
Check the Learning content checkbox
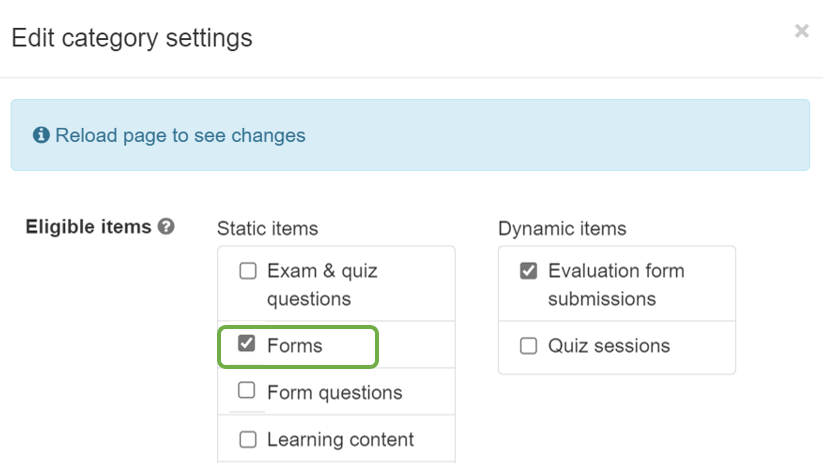pos(248,439)
